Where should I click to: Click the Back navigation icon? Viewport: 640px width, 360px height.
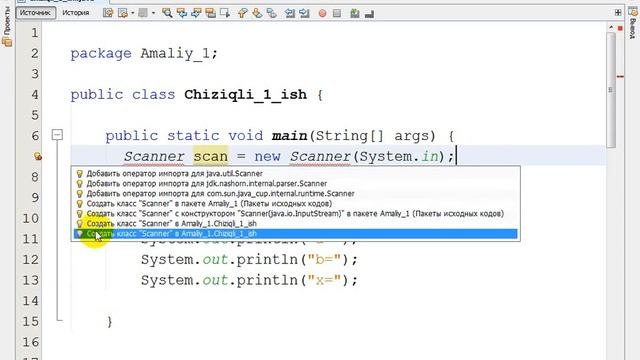coord(122,13)
